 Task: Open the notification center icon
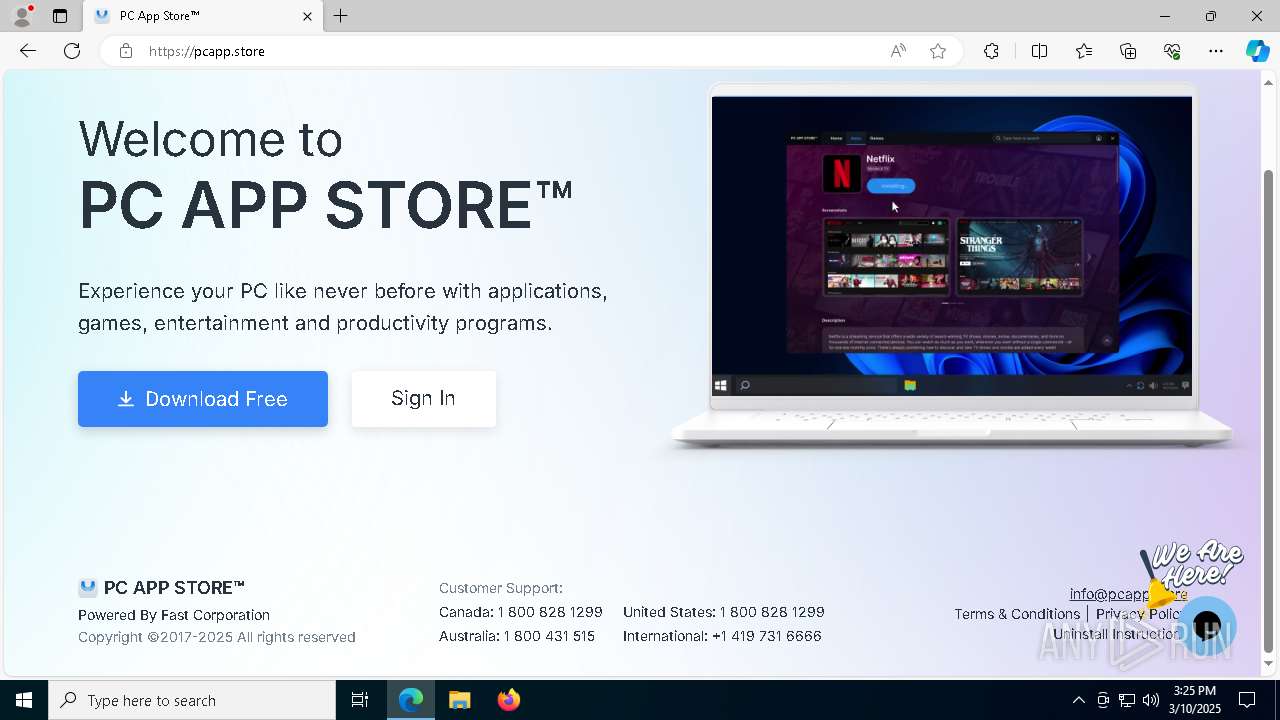1248,700
